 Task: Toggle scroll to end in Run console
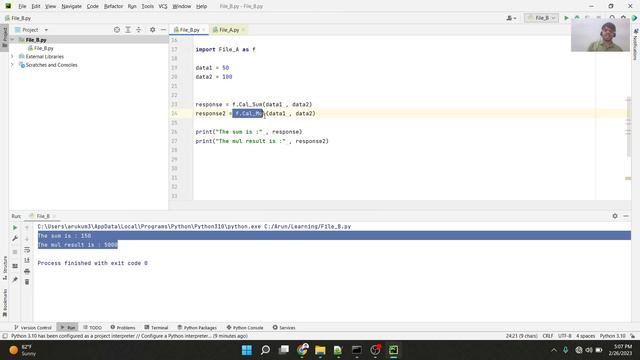pos(27,260)
